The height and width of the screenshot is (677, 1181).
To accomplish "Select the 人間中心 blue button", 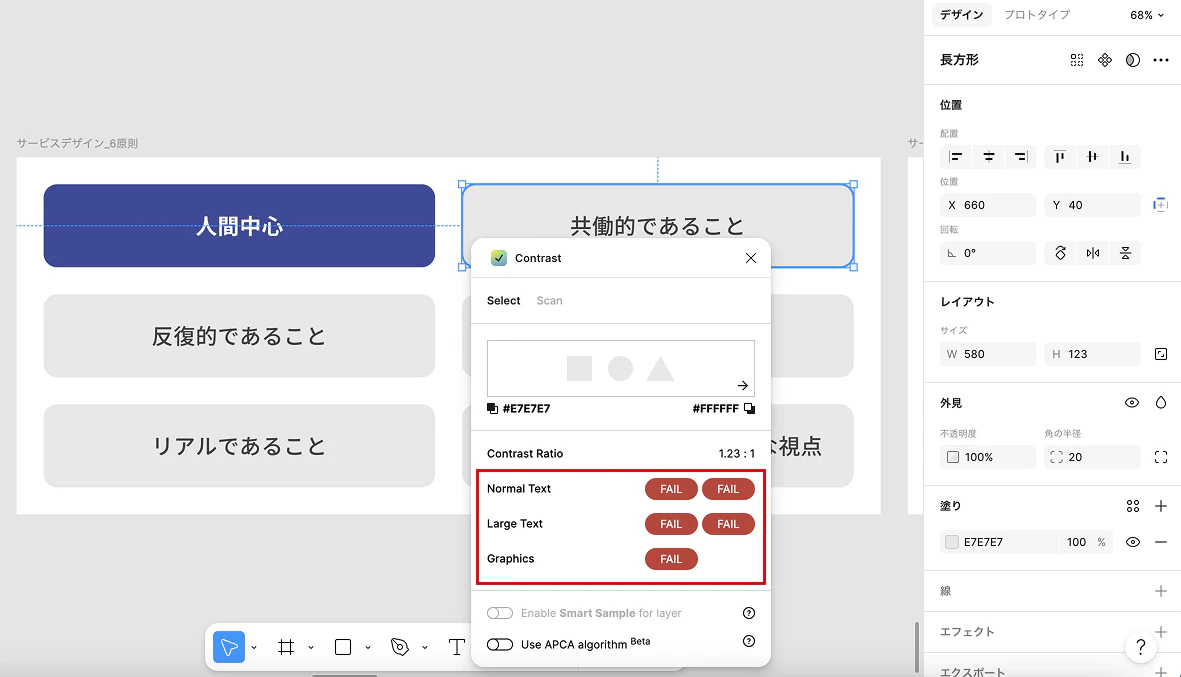I will (240, 225).
